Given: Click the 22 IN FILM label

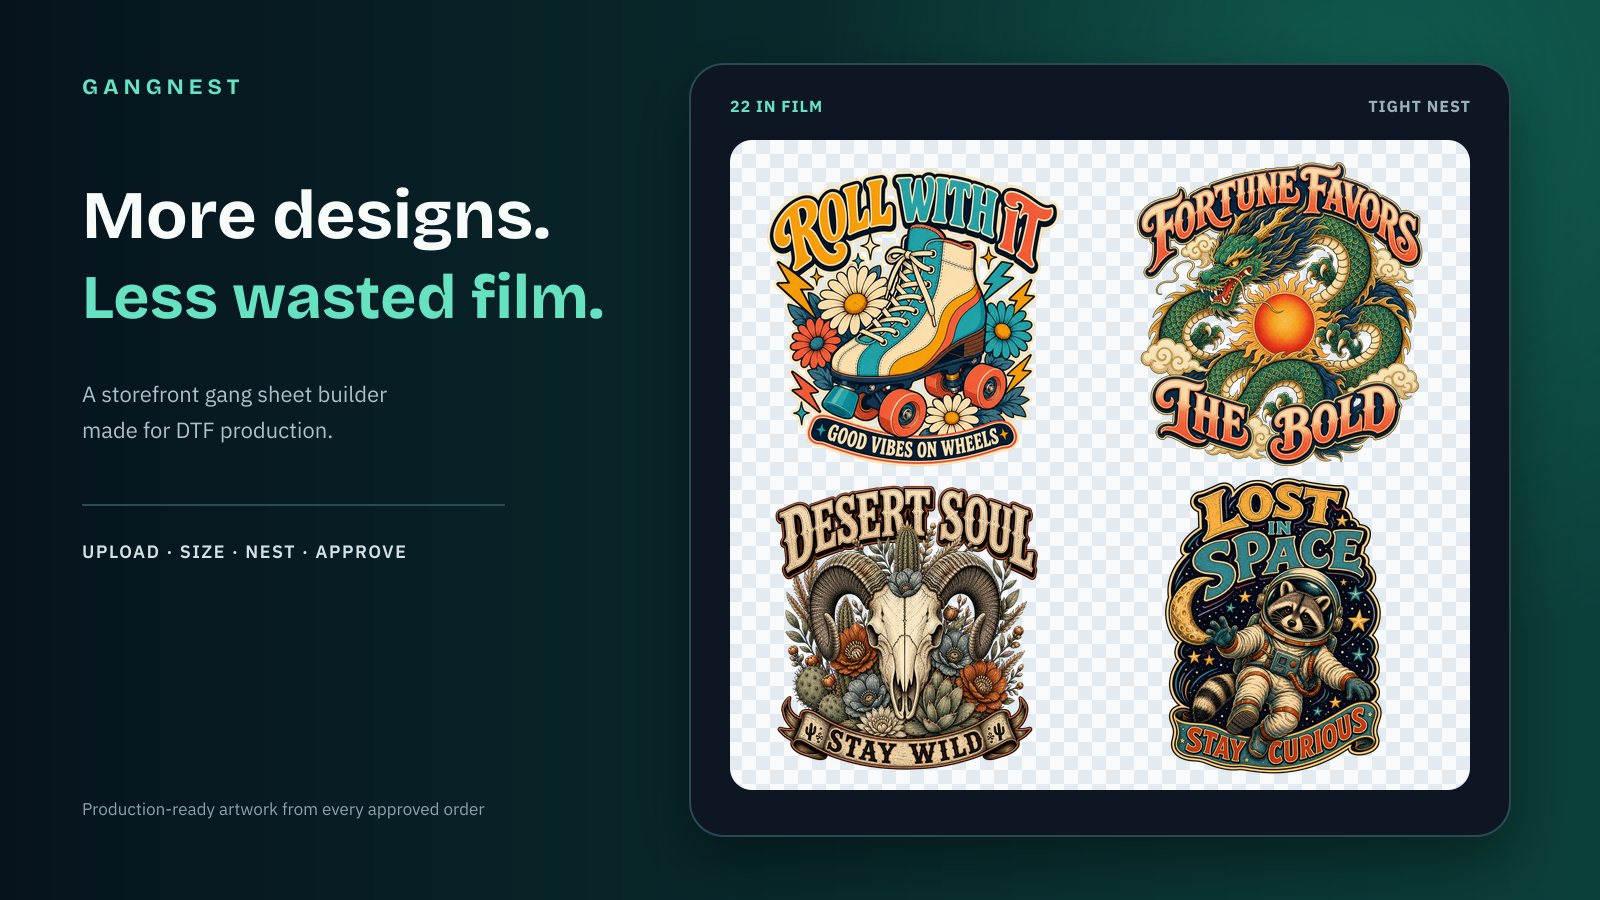Looking at the screenshot, I should (x=776, y=107).
